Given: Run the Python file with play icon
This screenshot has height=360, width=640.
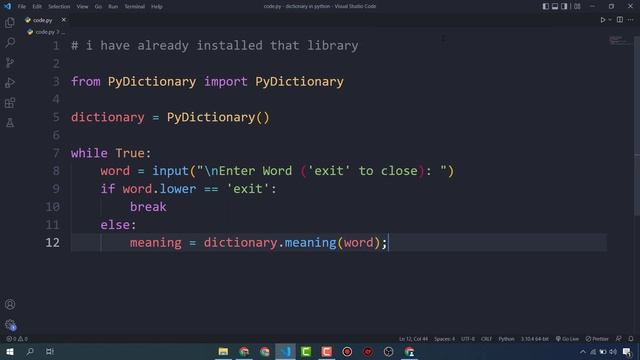Looking at the screenshot, I should point(602,20).
